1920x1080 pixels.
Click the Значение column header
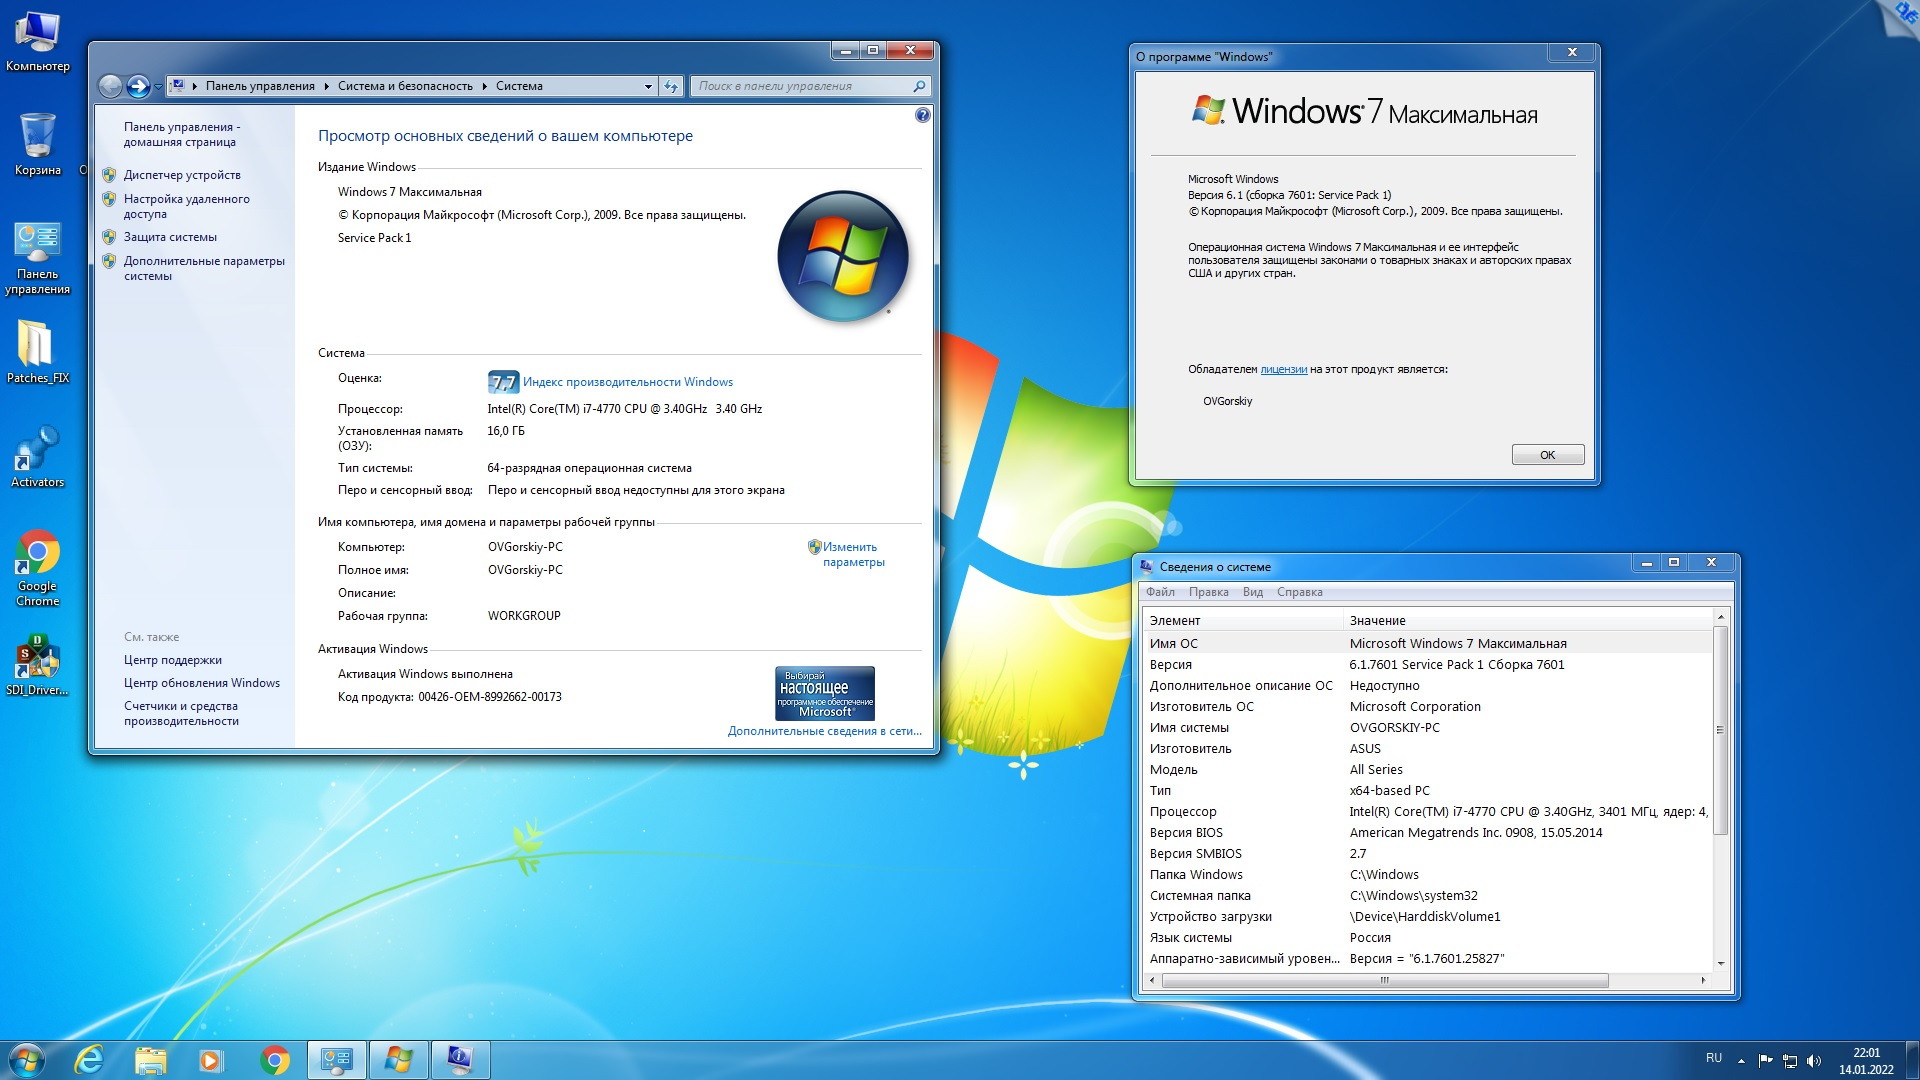pos(1528,620)
